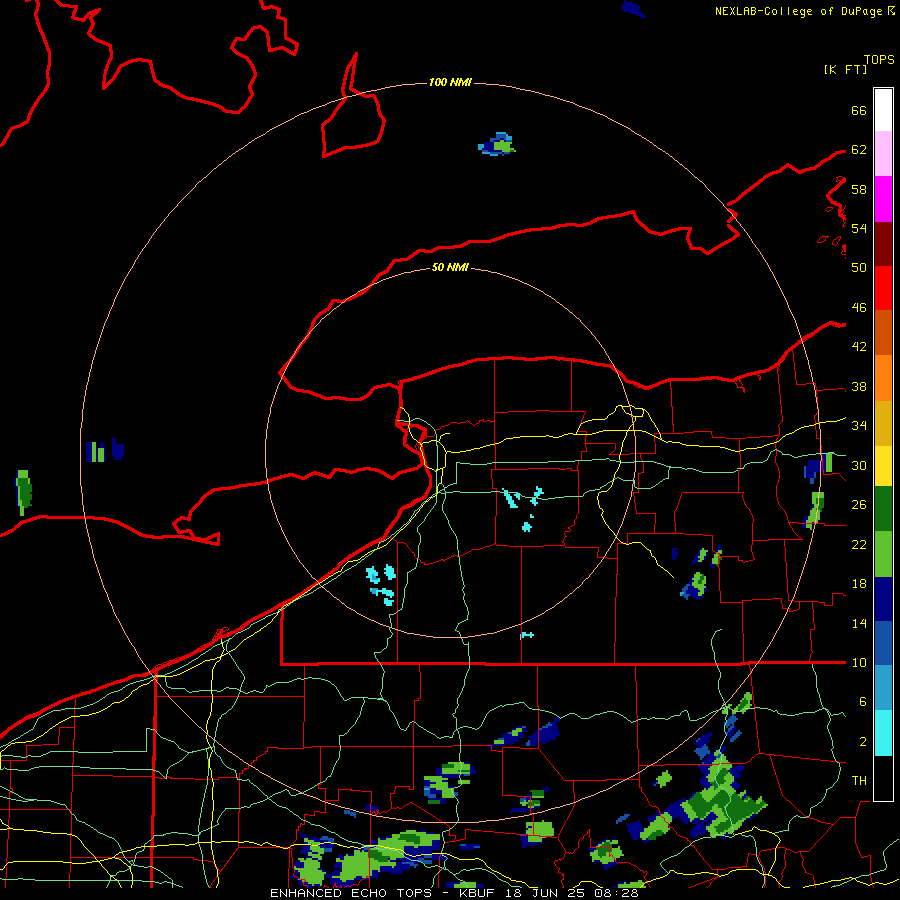Image resolution: width=900 pixels, height=900 pixels.
Task: Click the '34' legend value
Action: pos(859,426)
